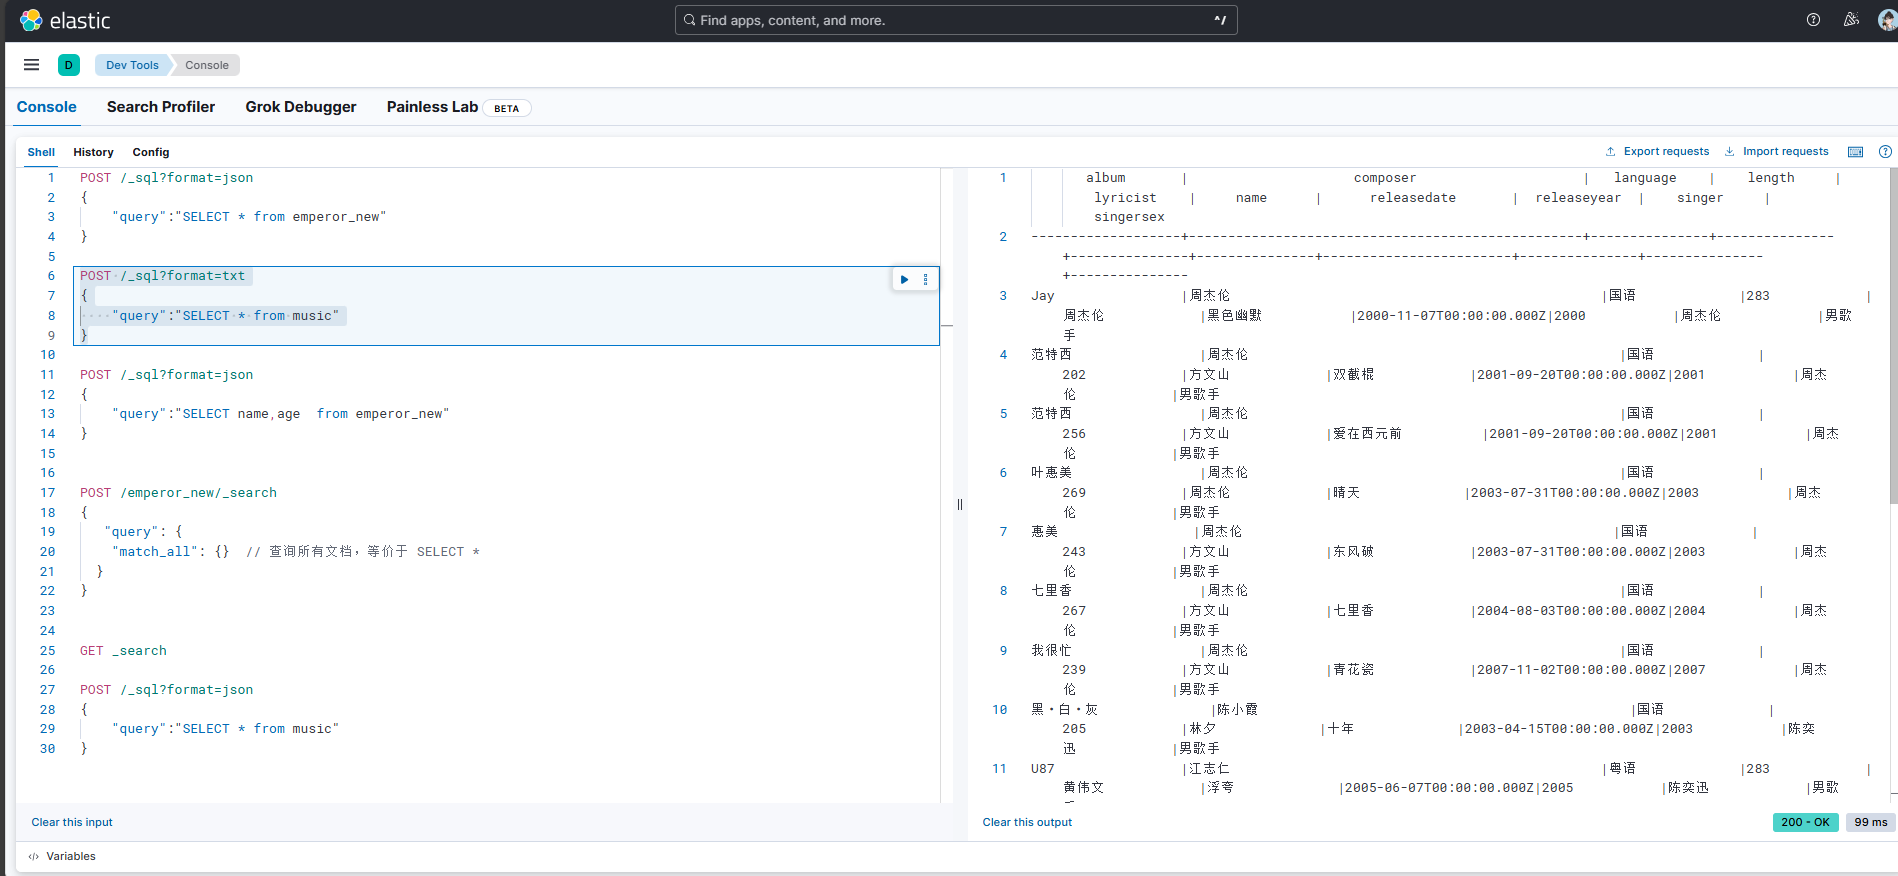Open the Grok Debugger tab

click(301, 107)
